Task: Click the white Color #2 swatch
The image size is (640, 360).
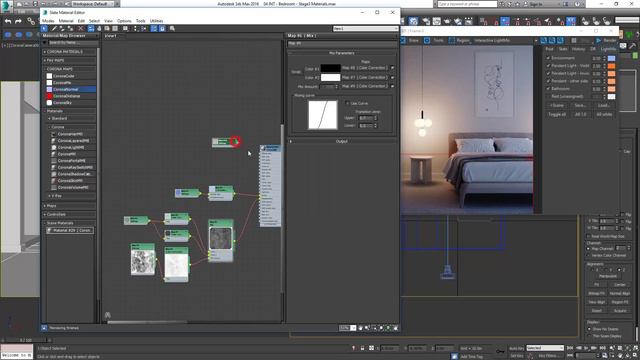Action: pyautogui.click(x=331, y=77)
